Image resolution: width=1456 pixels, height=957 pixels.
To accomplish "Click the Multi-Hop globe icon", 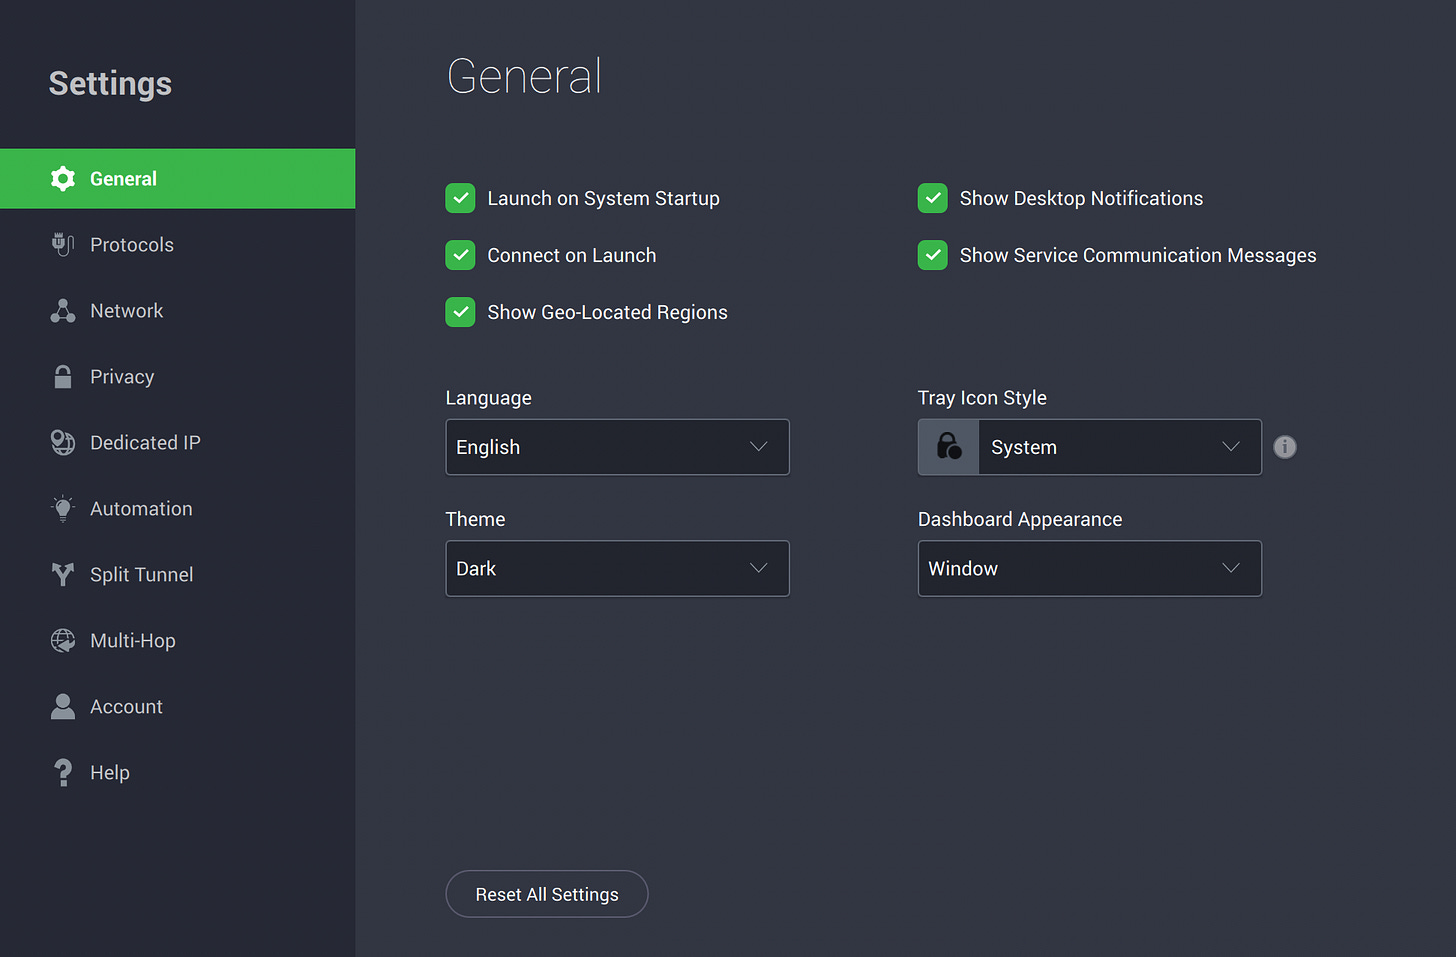I will [x=63, y=641].
